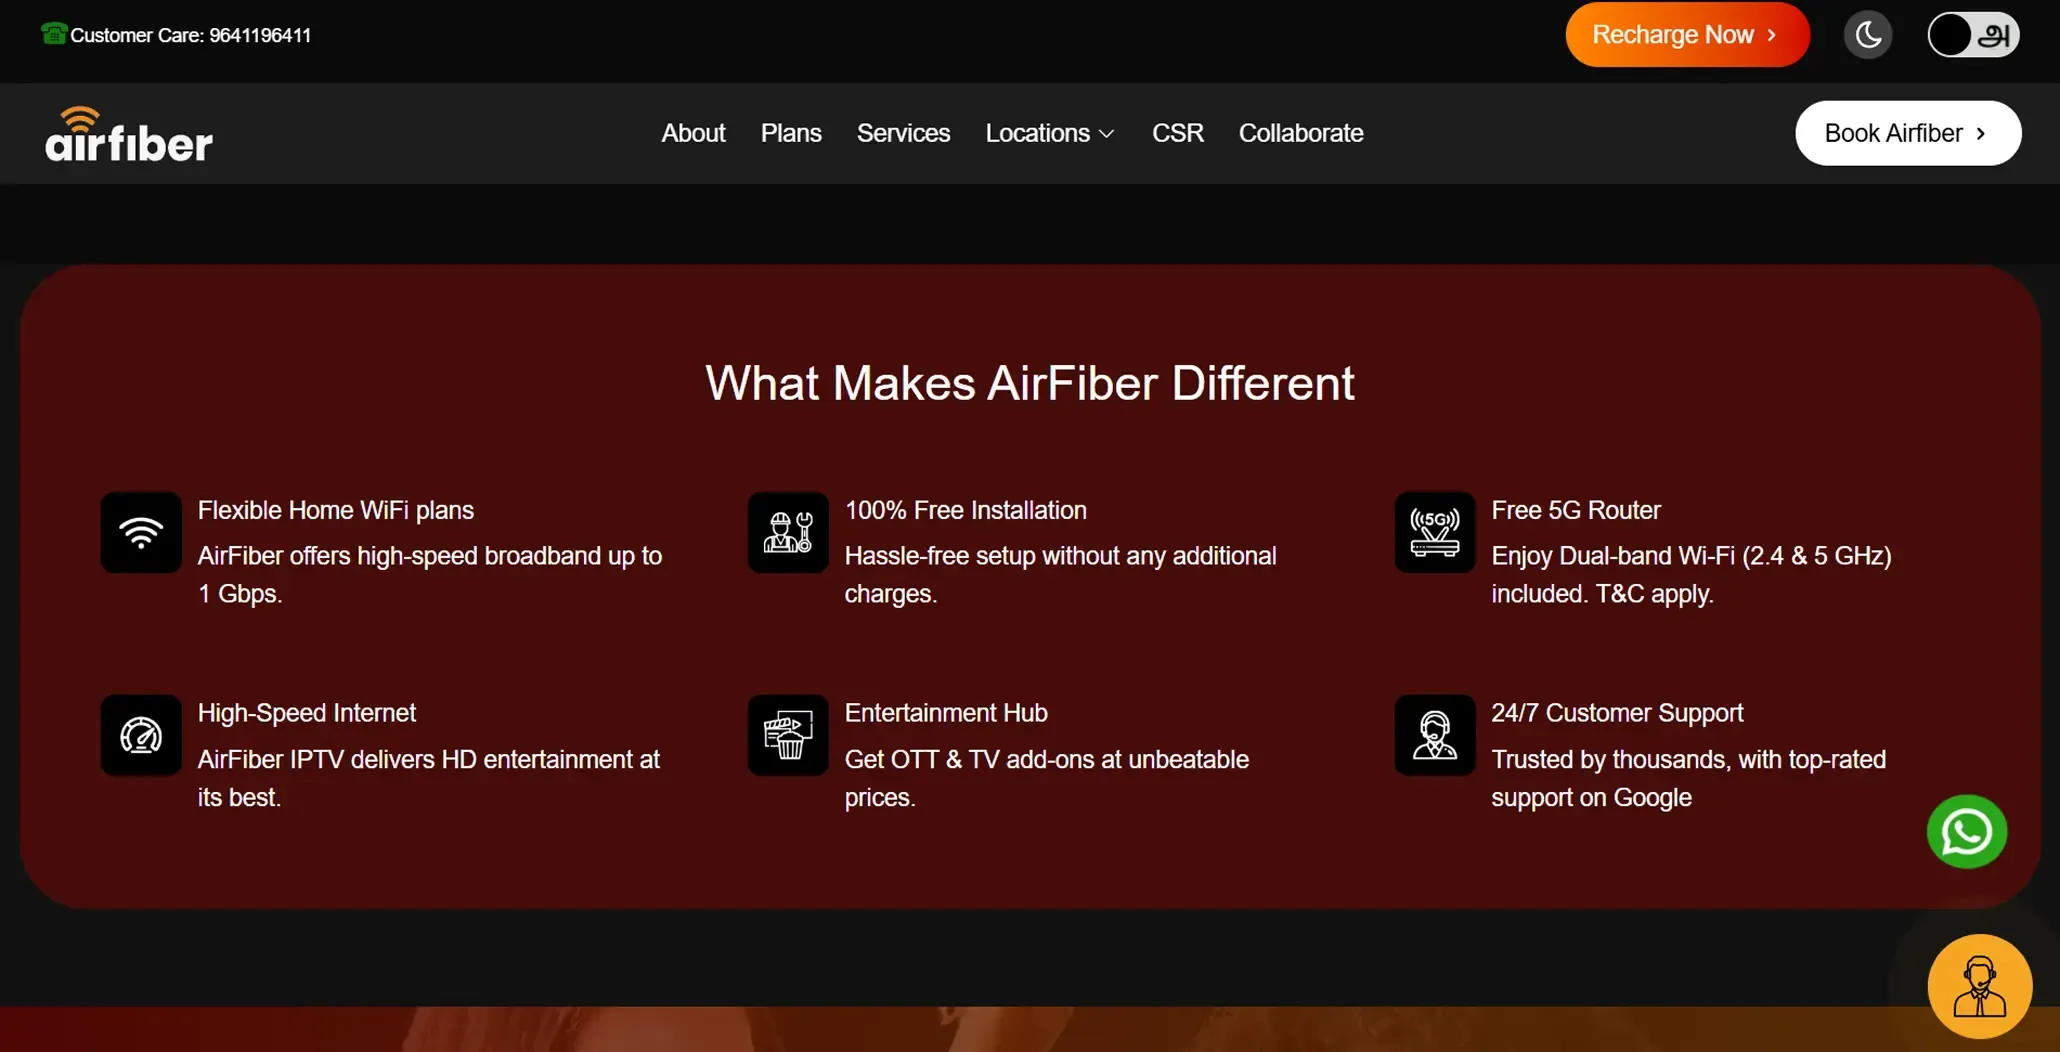The width and height of the screenshot is (2060, 1052).
Task: Click the Entertainment Hub popcorn icon
Action: tap(788, 735)
